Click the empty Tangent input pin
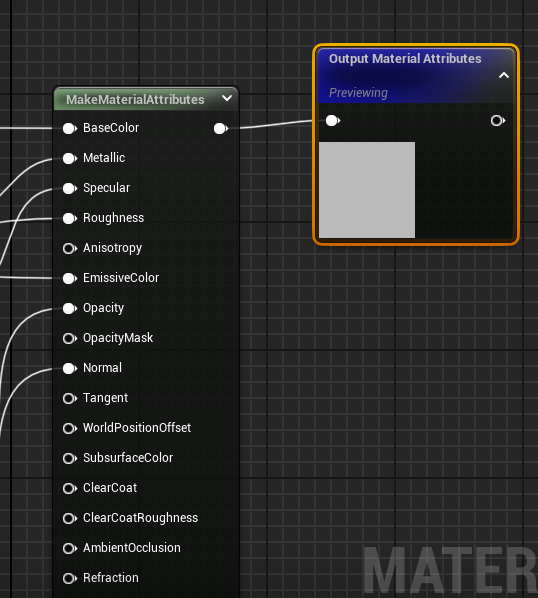The image size is (538, 598). click(70, 399)
